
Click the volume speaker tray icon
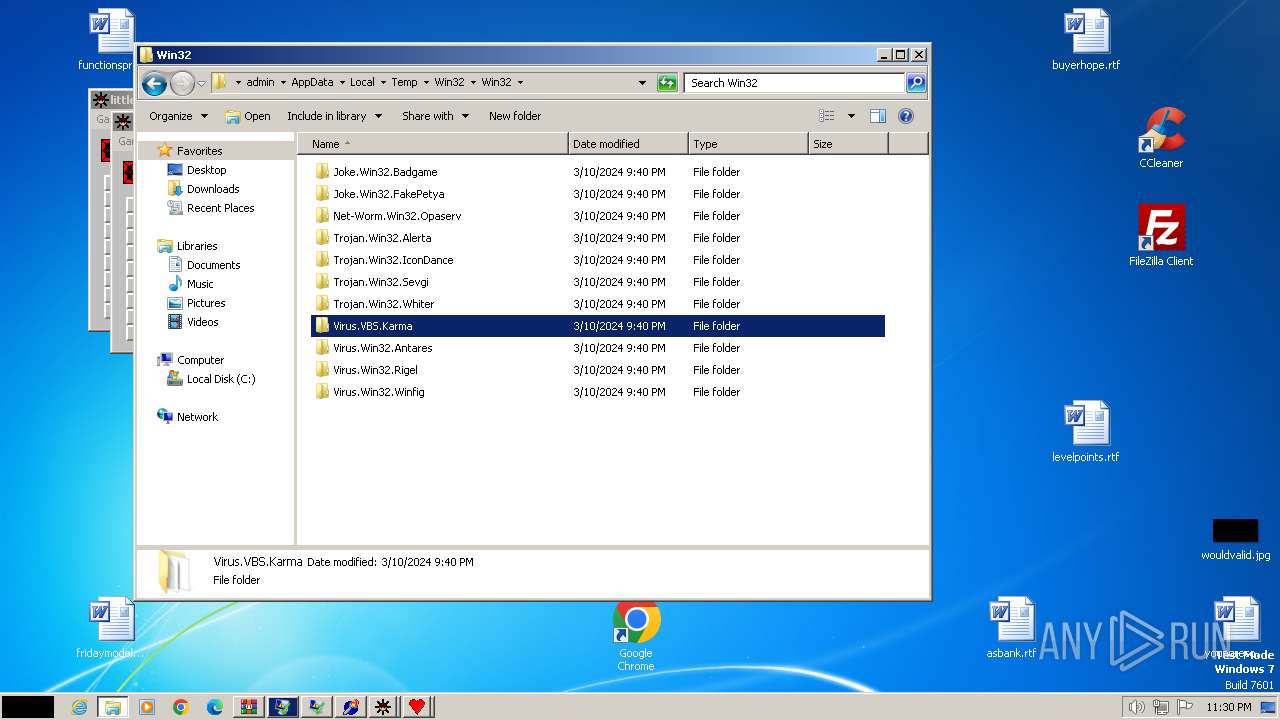(x=1136, y=707)
